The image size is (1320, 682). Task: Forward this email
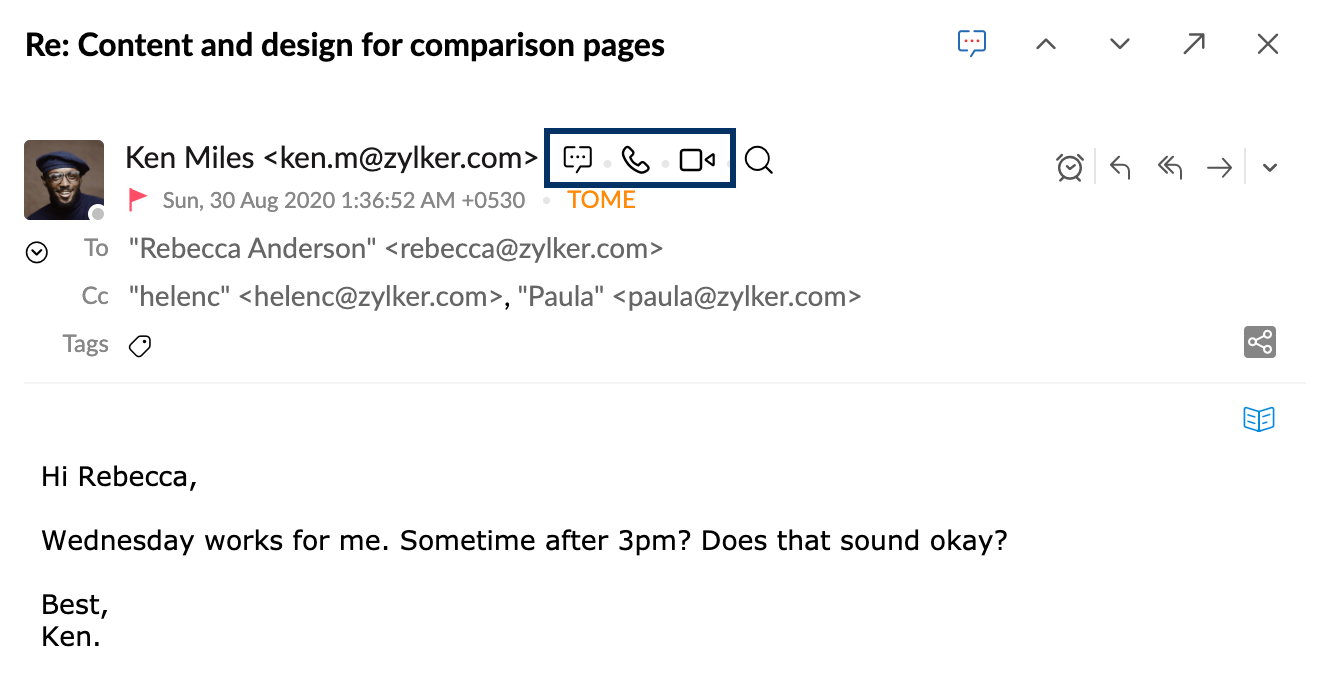1219,168
